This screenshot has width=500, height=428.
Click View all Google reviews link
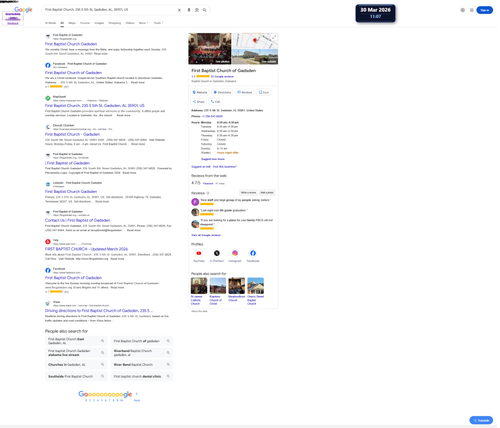206,235
